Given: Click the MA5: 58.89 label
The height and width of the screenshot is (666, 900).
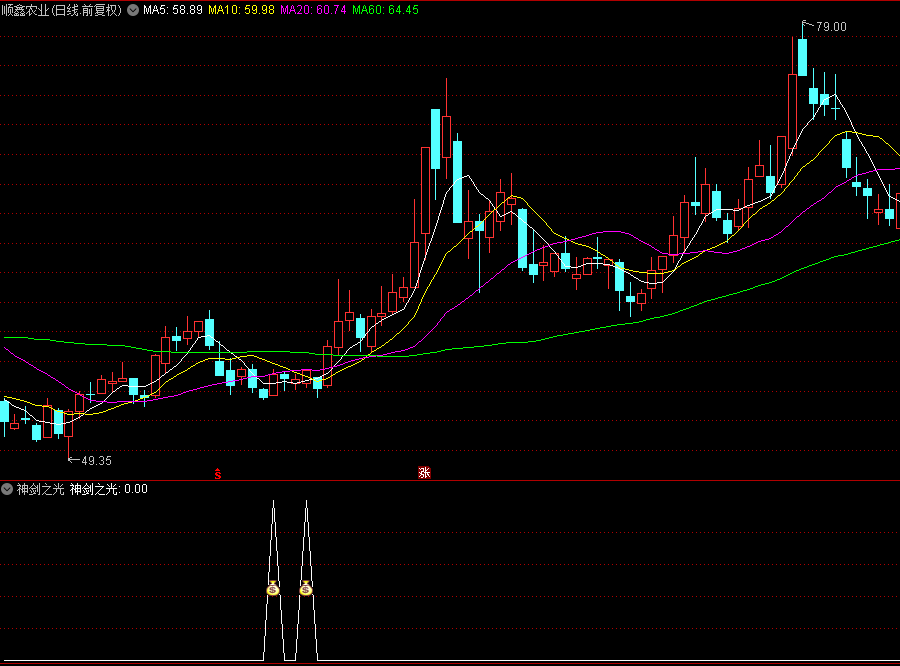Looking at the screenshot, I should tap(173, 10).
